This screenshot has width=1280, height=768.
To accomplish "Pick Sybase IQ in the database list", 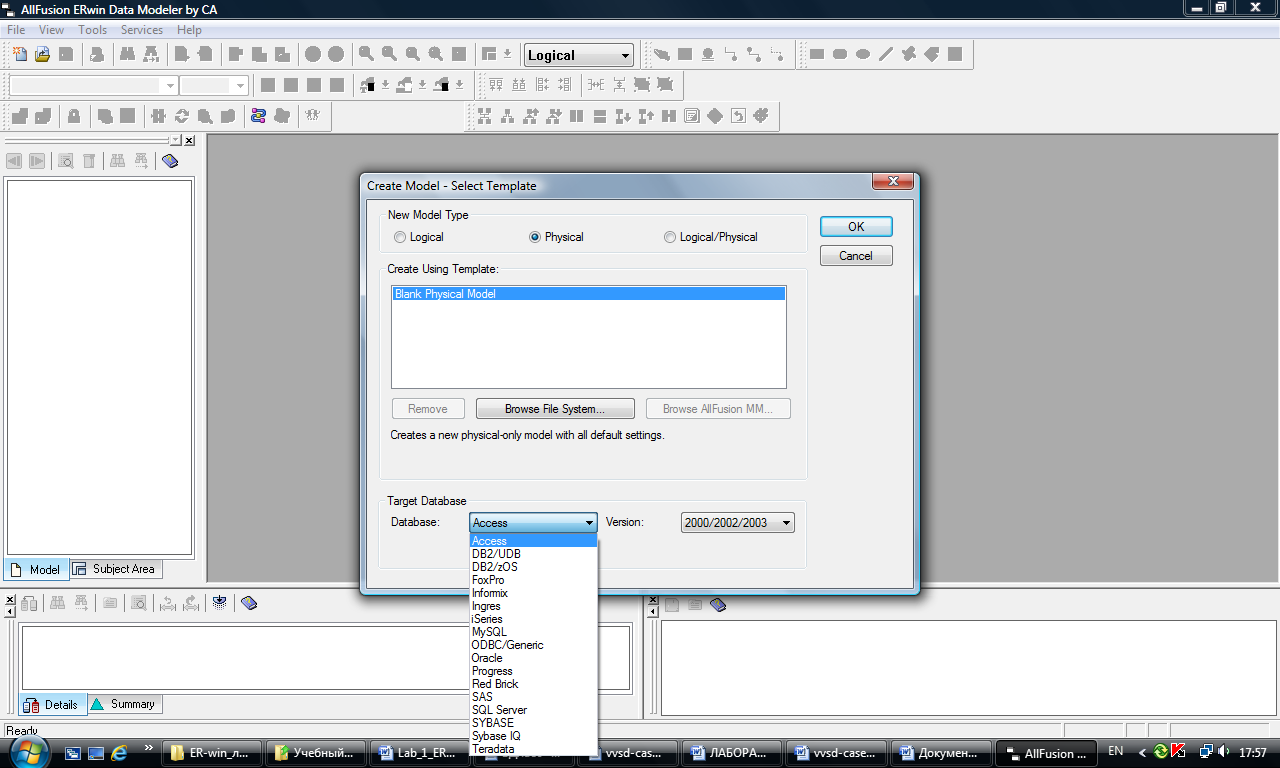I will [x=533, y=736].
